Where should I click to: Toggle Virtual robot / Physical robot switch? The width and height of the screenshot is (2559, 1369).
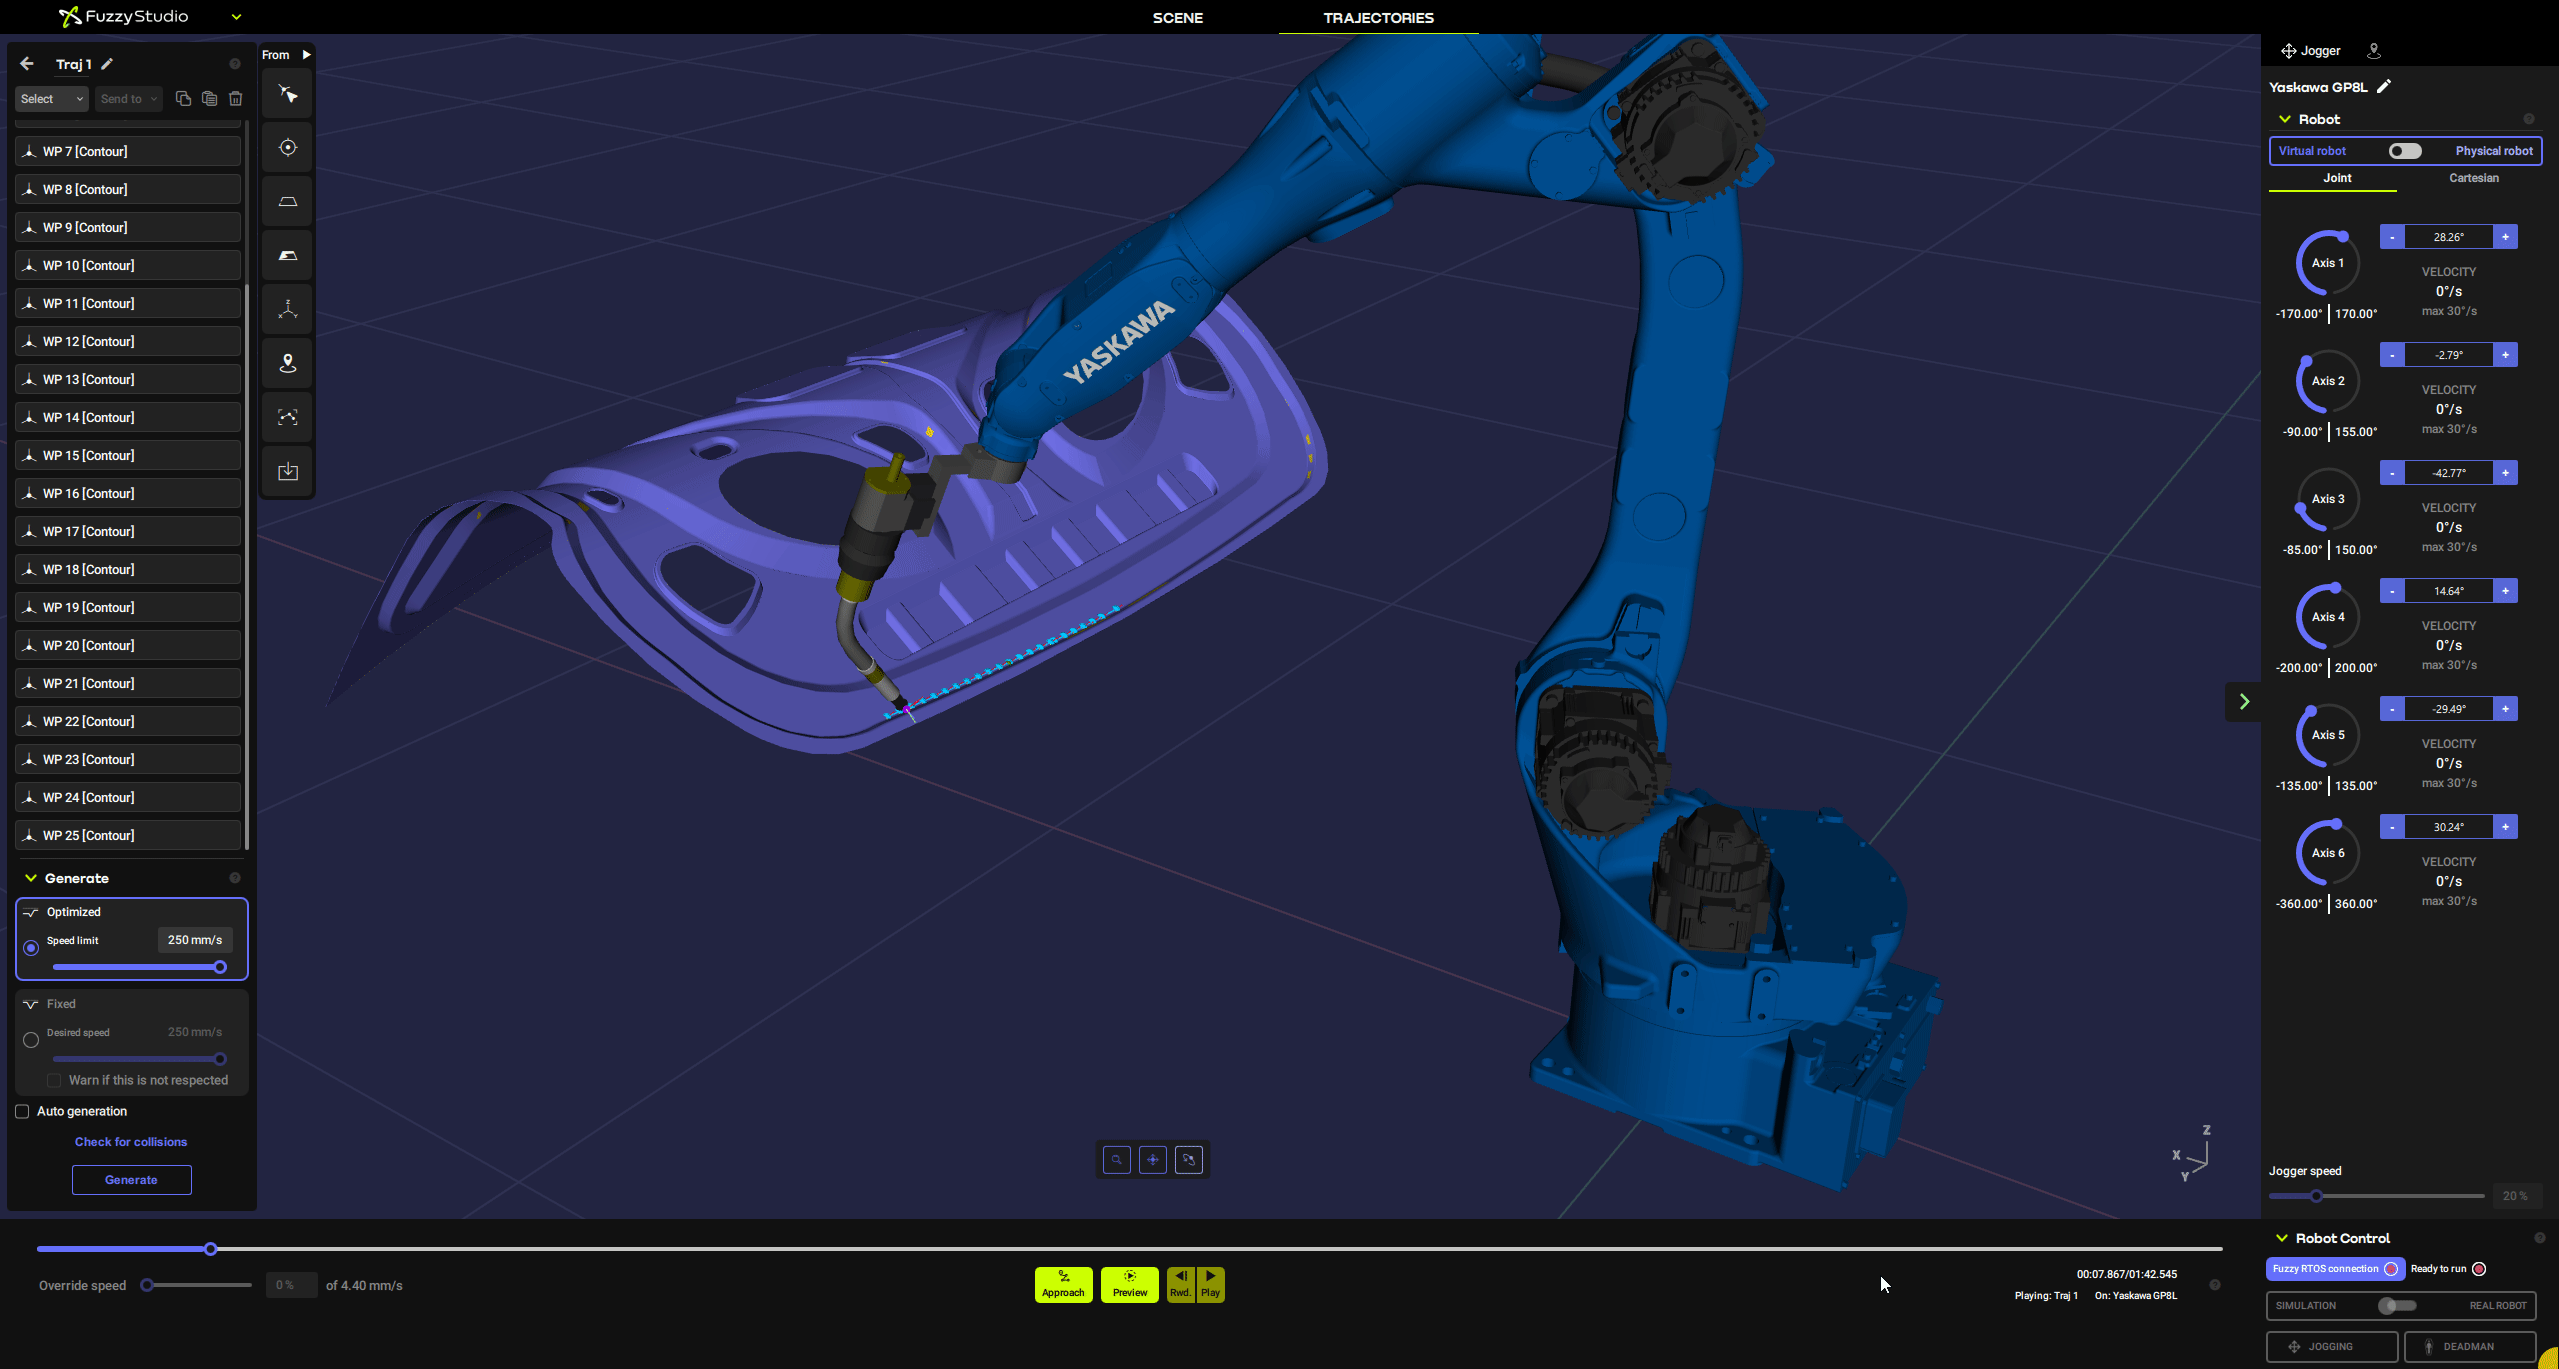pyautogui.click(x=2405, y=151)
